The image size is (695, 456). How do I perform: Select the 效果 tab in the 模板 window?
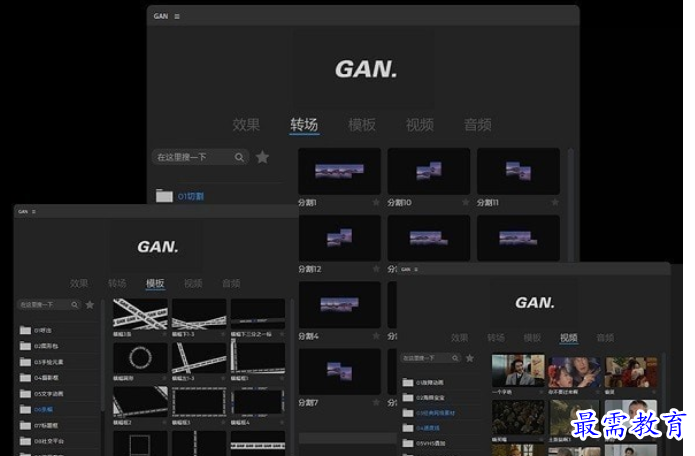(x=79, y=283)
